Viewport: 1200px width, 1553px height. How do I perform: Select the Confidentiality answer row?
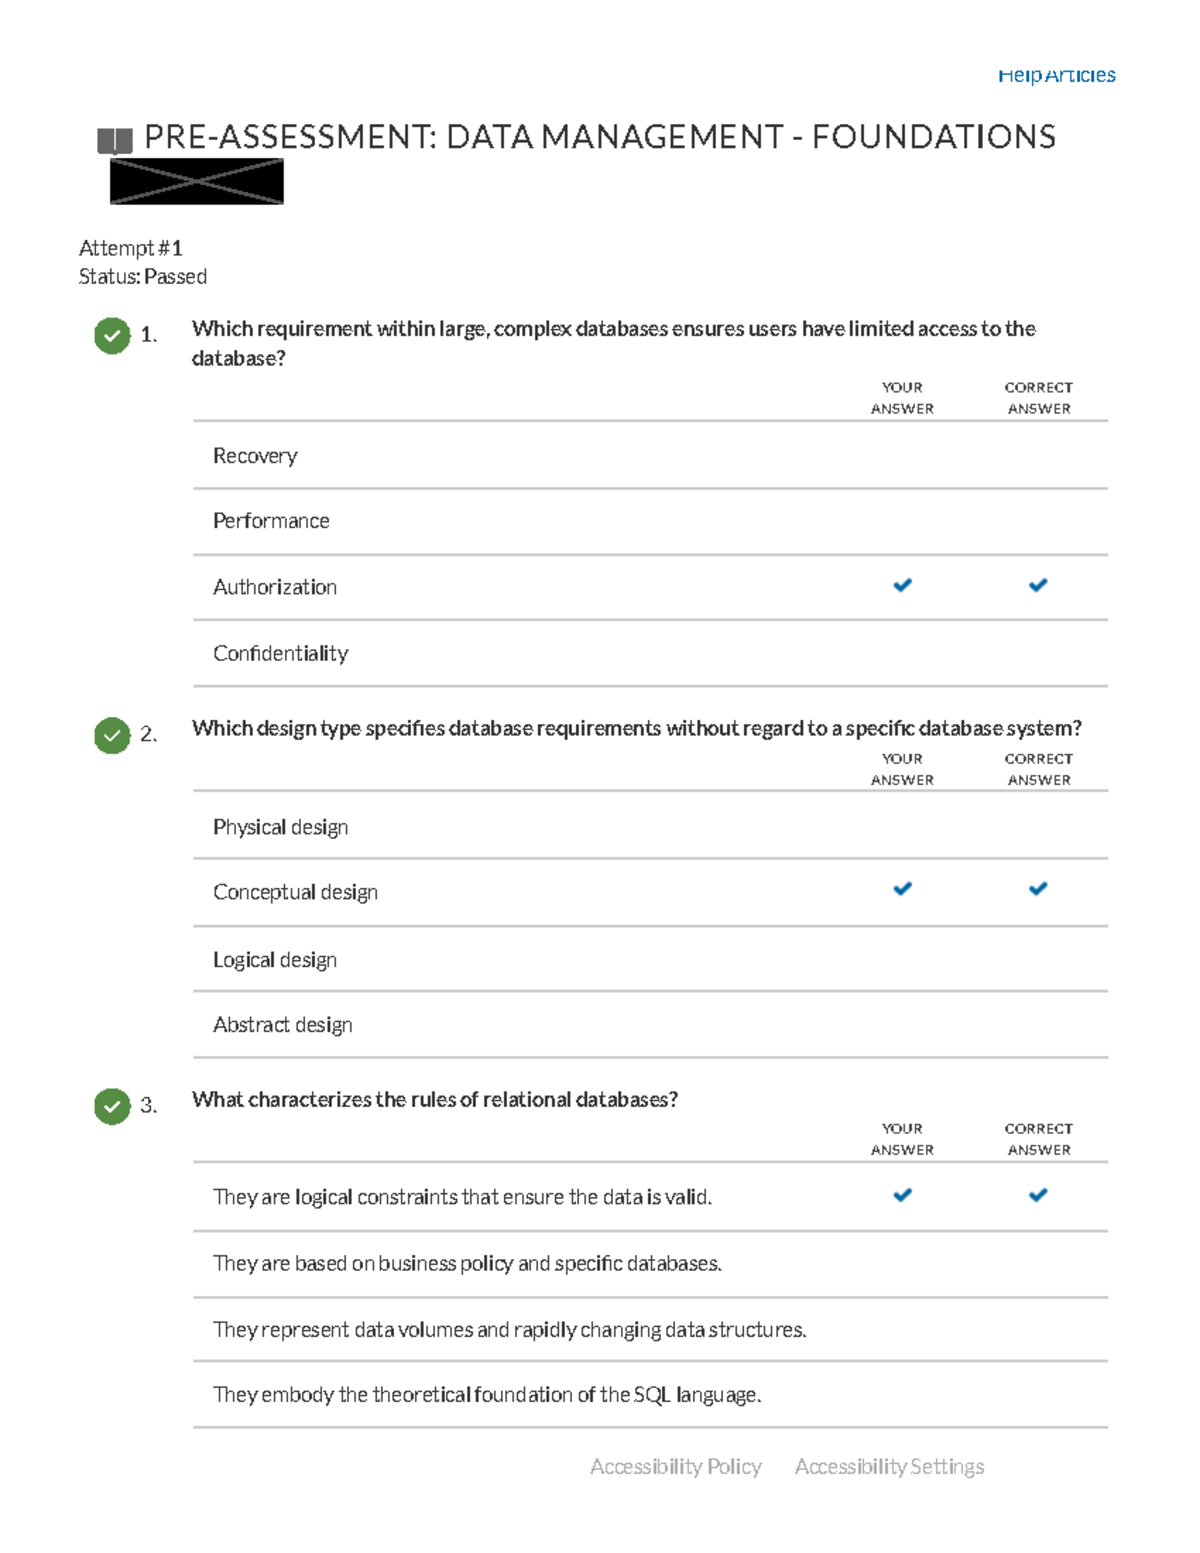click(x=280, y=653)
